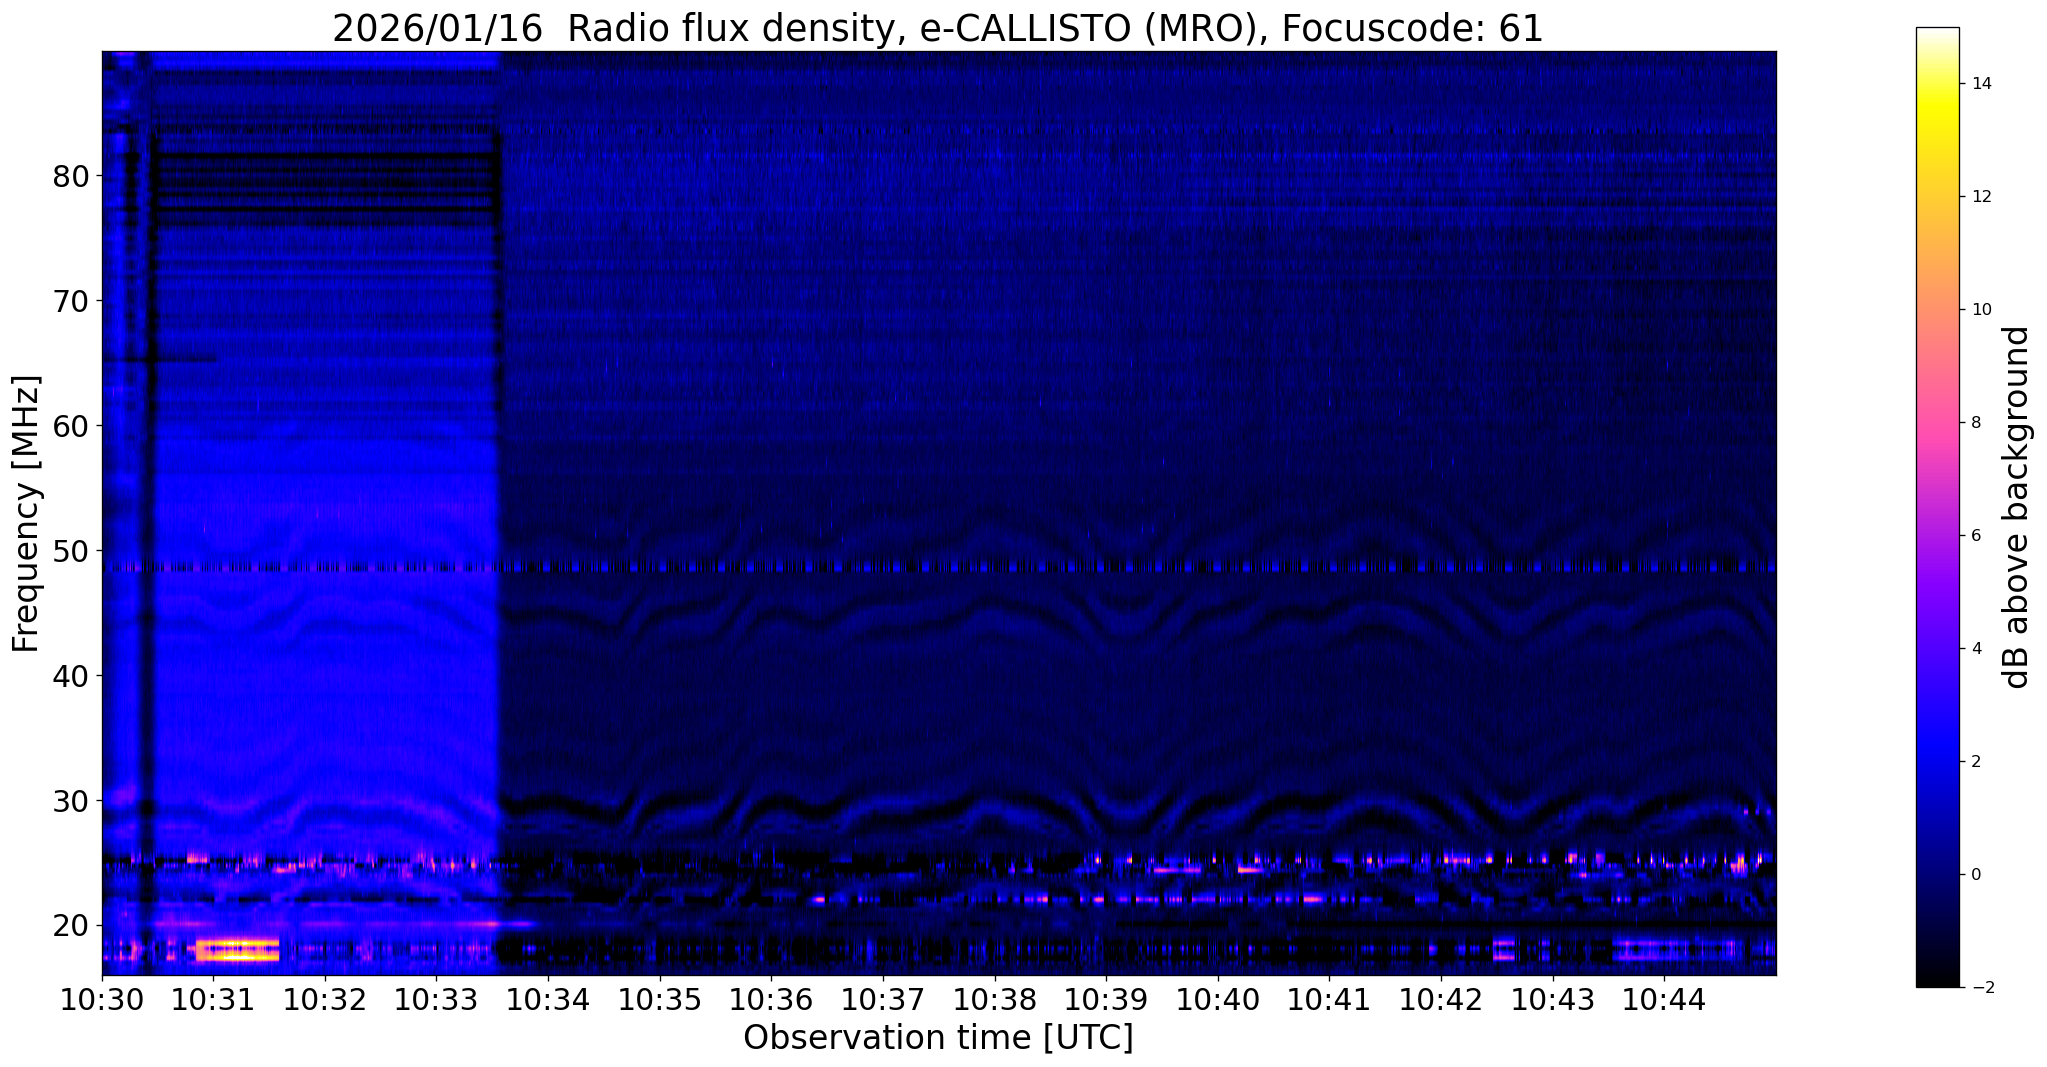Click the 10:40 time tick label
Screen dimensions: 2047x1067
[1218, 1000]
